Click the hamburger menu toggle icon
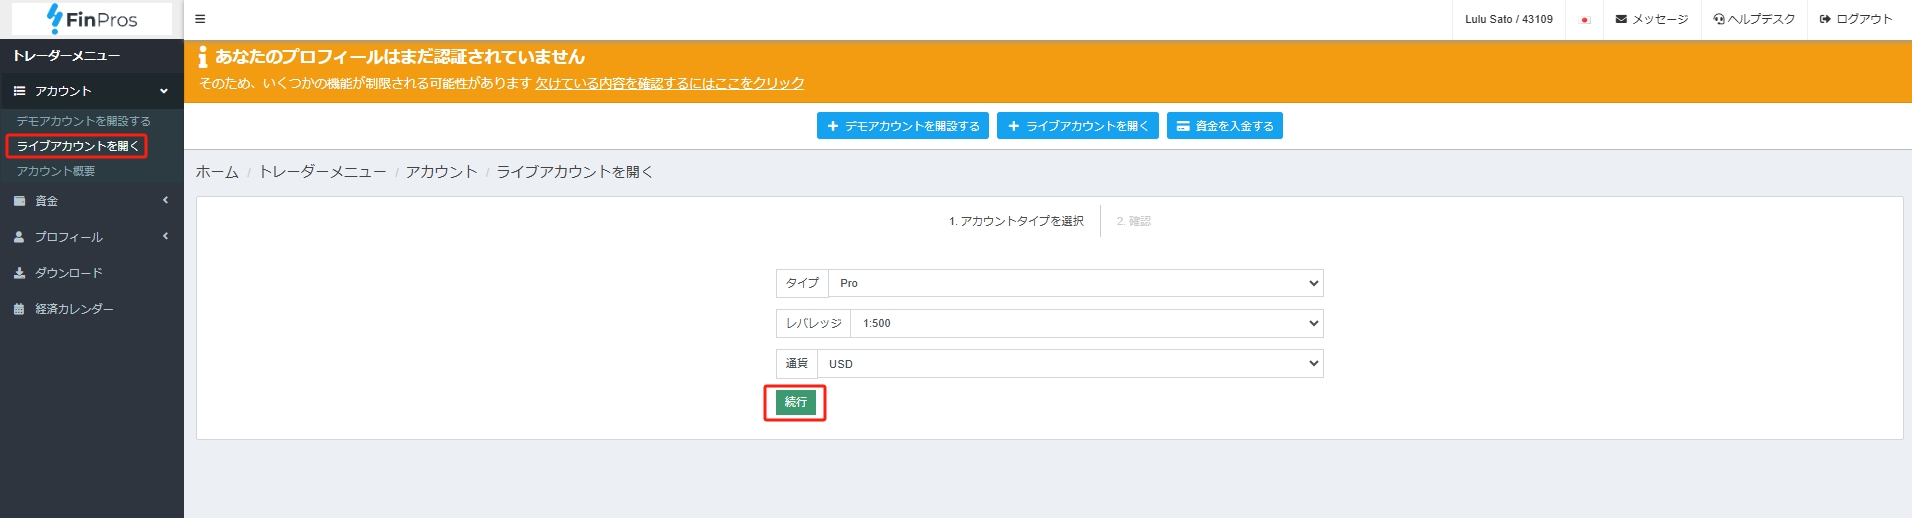This screenshot has height=518, width=1912. tap(200, 19)
